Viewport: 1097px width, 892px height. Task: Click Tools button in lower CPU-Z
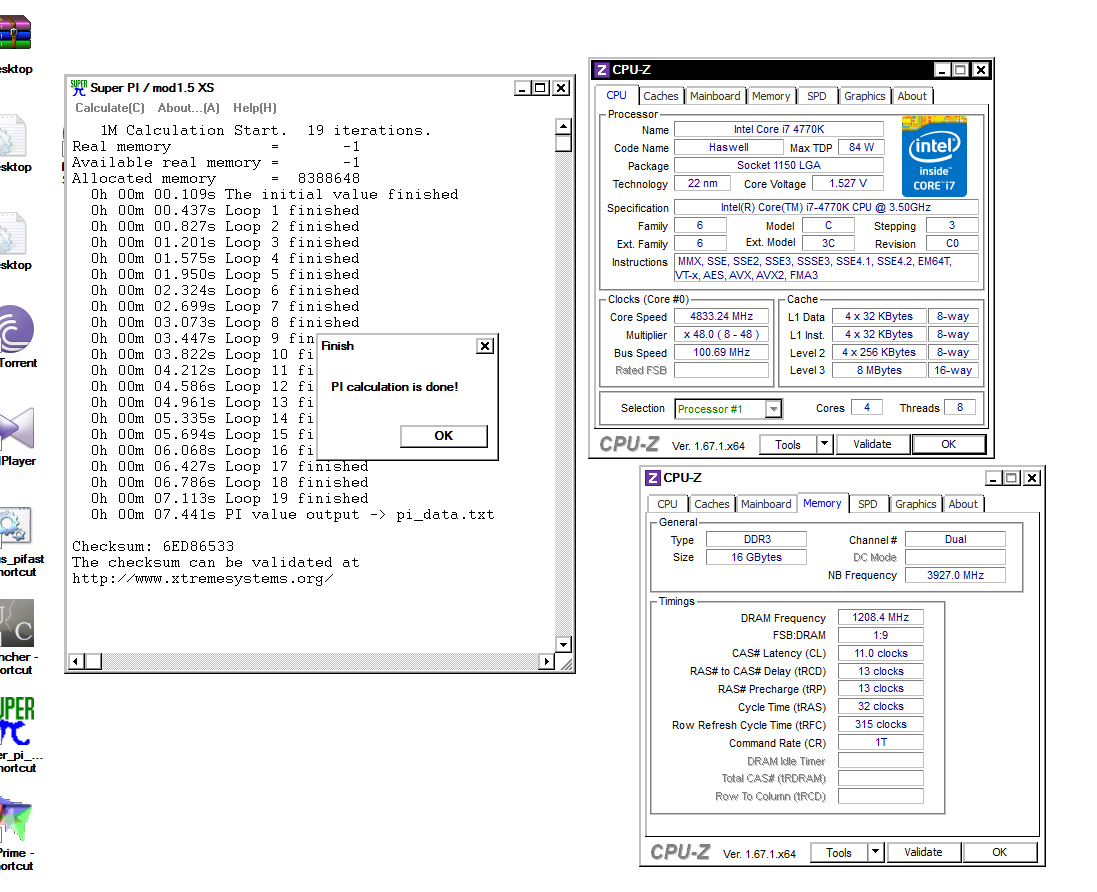[x=839, y=852]
